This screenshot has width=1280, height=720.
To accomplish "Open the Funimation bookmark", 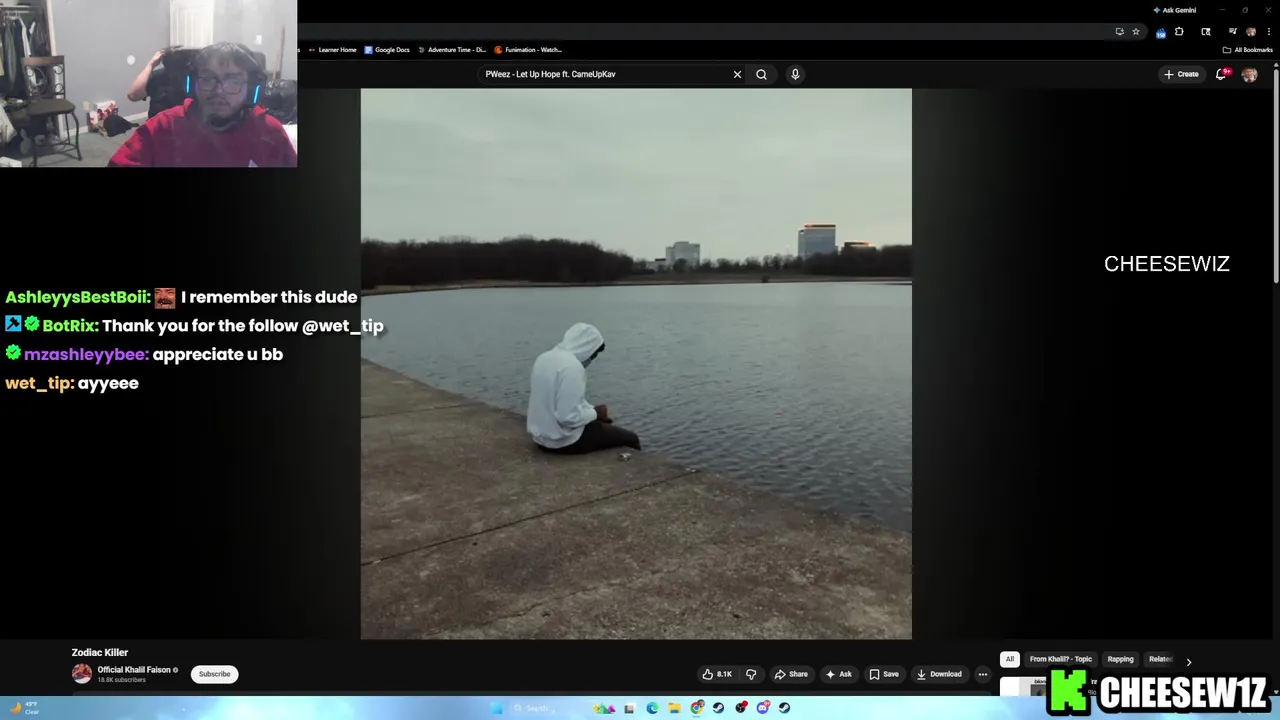I will click(528, 50).
